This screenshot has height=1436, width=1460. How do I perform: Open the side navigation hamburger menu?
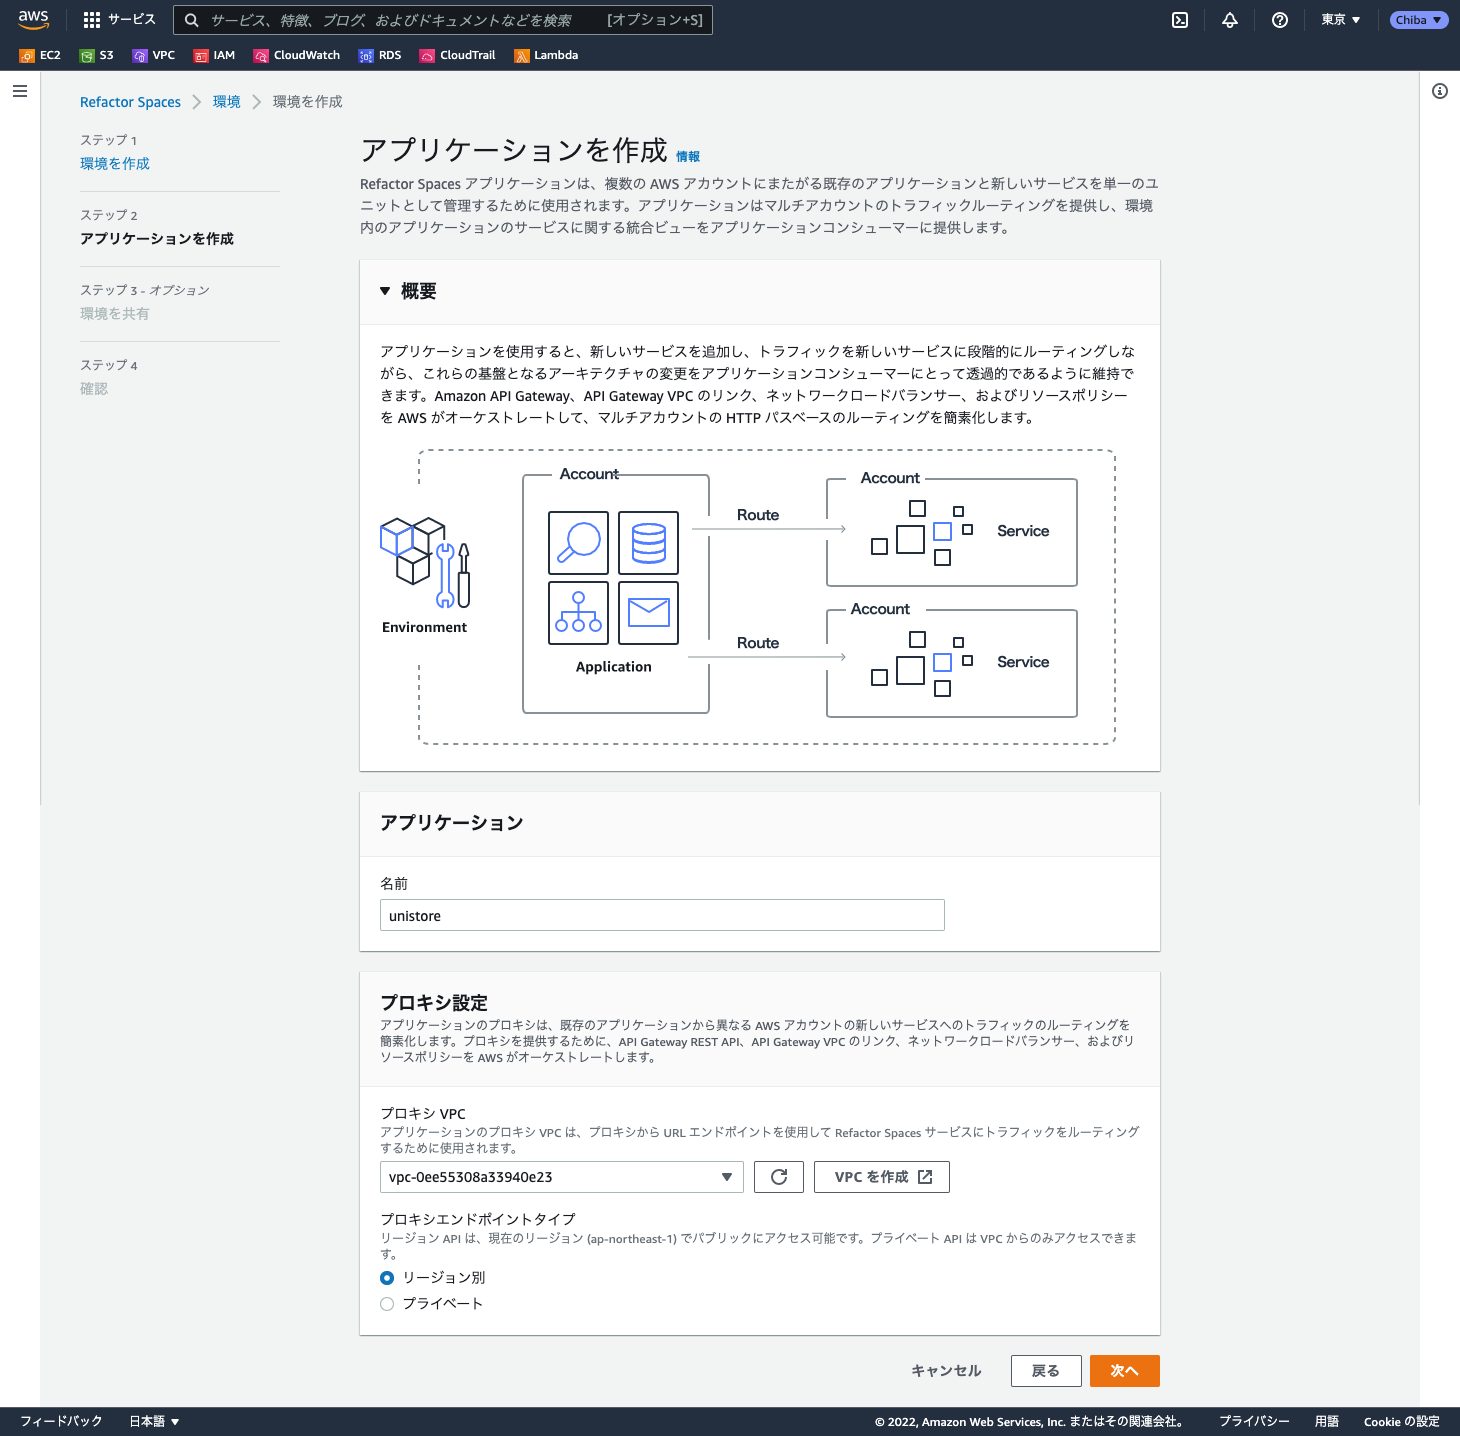pos(19,91)
